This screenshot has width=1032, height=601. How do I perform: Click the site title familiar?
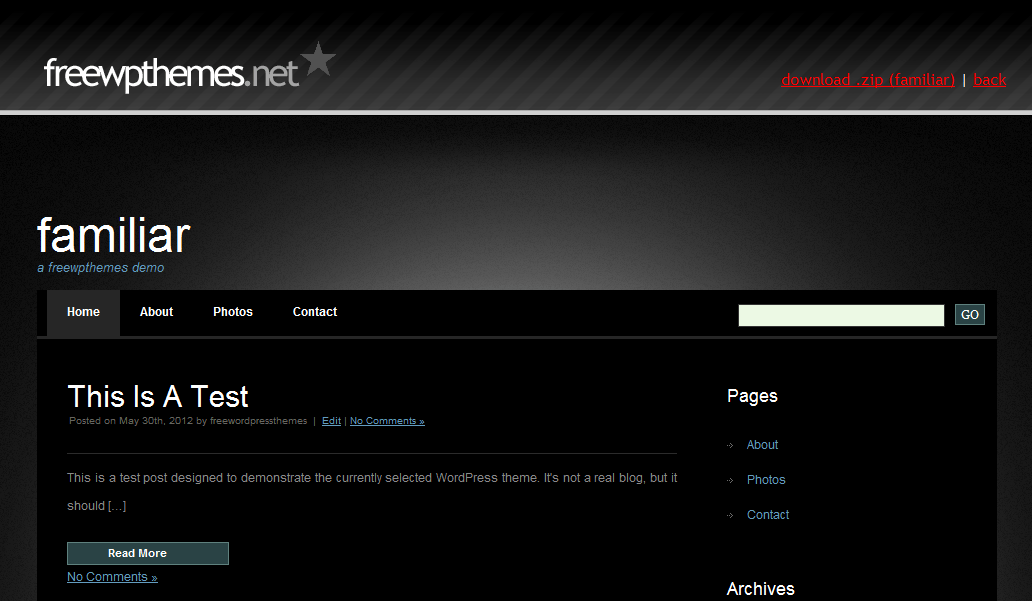click(113, 237)
